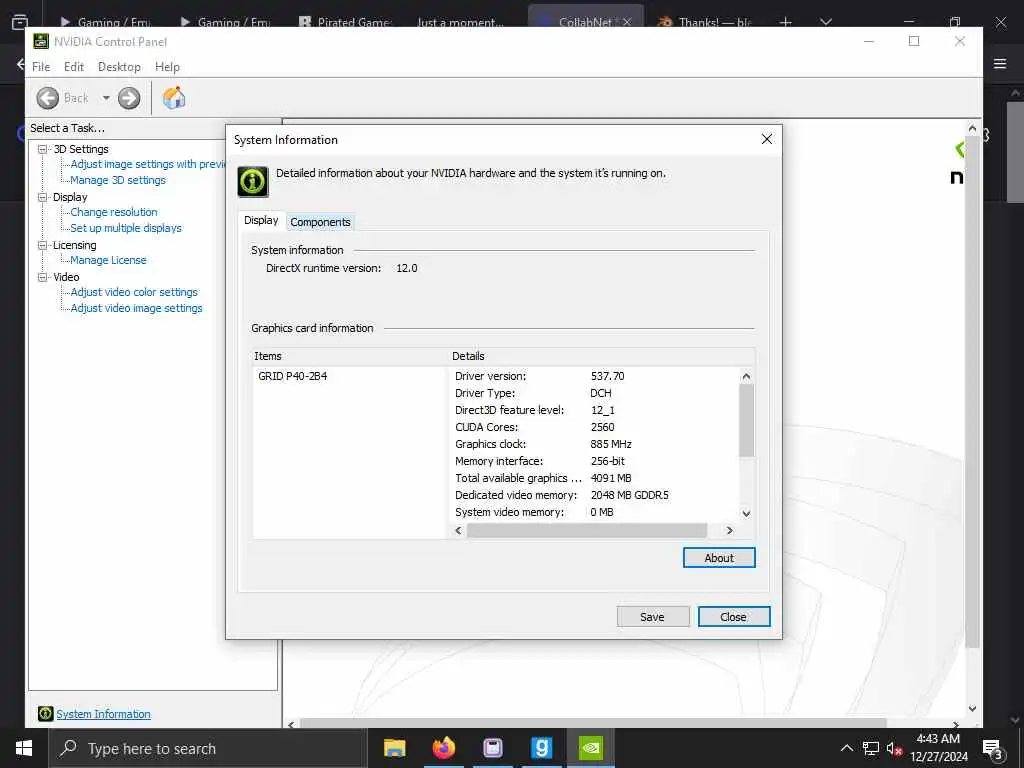The width and height of the screenshot is (1024, 768).
Task: Click the System Information icon at bottom left
Action: [x=45, y=714]
